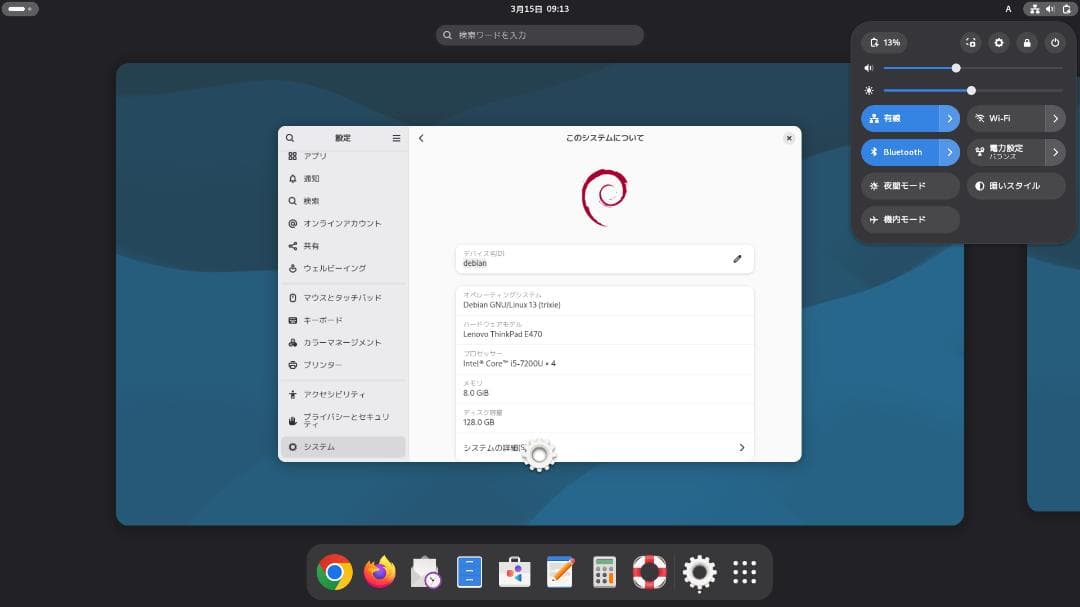Disable Bluetooth in quick settings
1080x607 pixels.
(900, 152)
